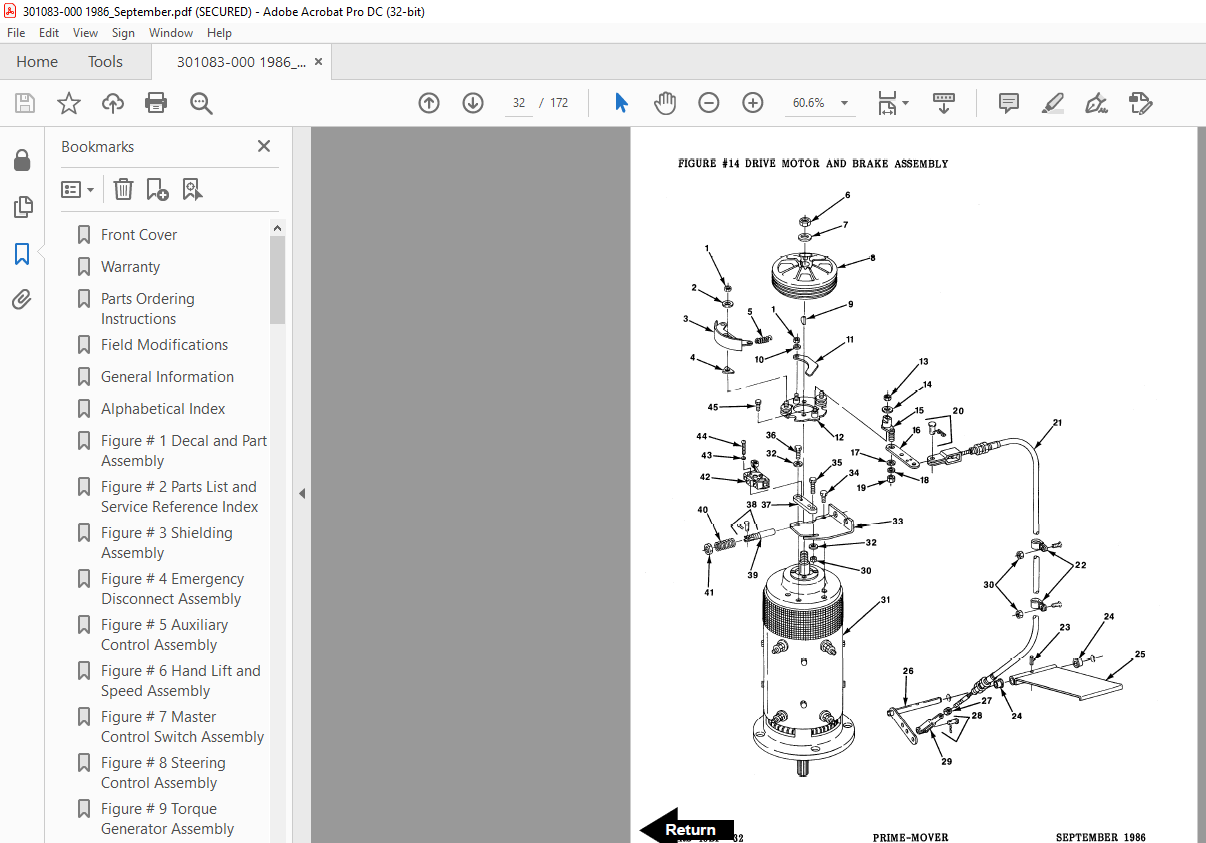Image resolution: width=1206 pixels, height=843 pixels.
Task: Jump to Figure # 7 Master Control Switch Assembly
Action: coord(182,727)
